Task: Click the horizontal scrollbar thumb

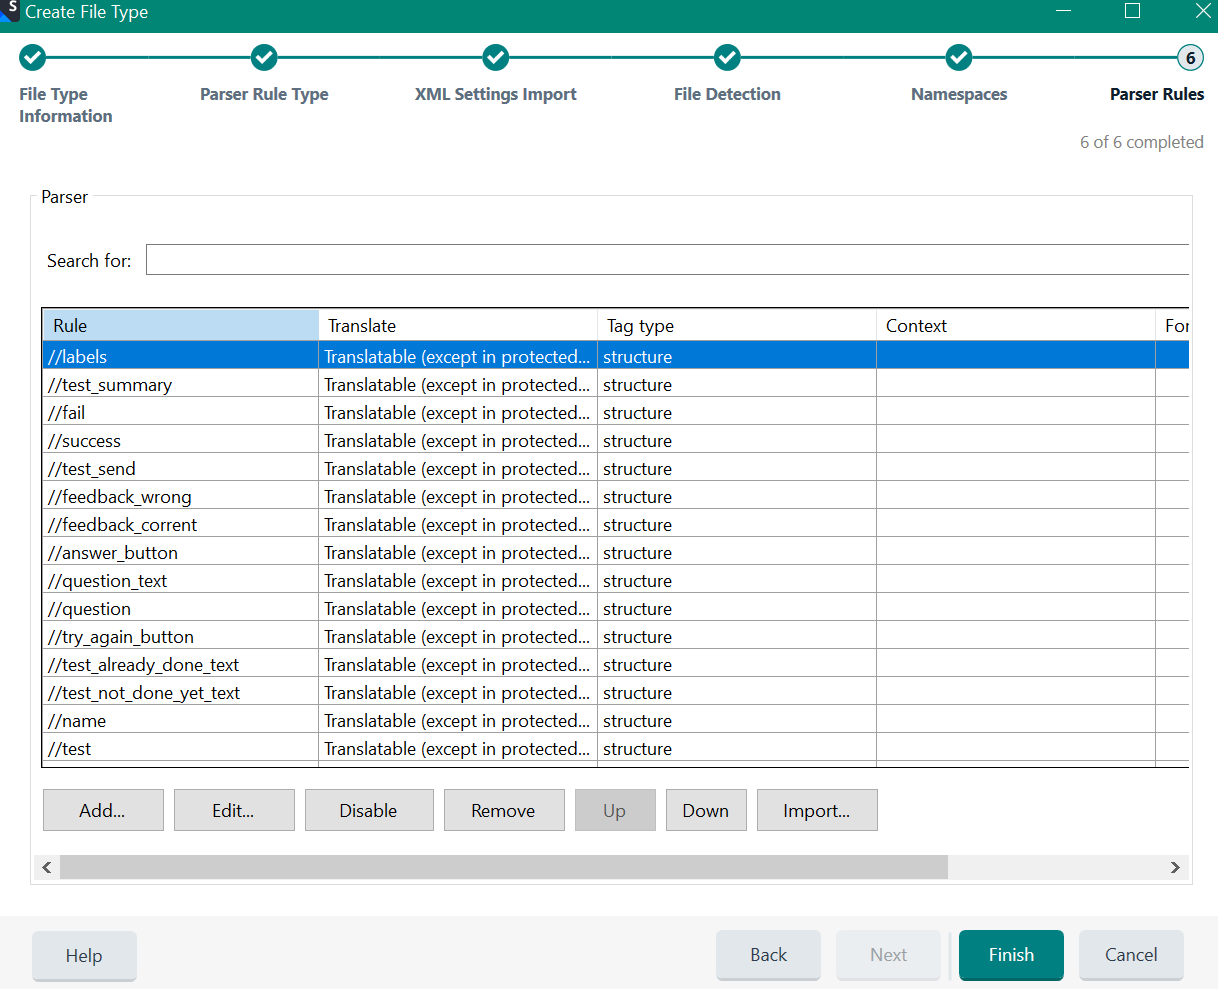Action: 503,867
